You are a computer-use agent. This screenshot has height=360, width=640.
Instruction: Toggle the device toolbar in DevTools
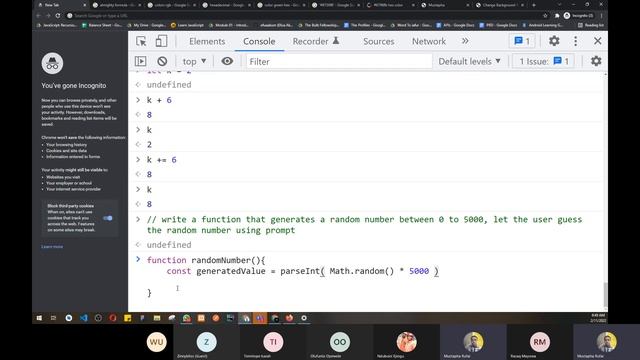tap(161, 41)
